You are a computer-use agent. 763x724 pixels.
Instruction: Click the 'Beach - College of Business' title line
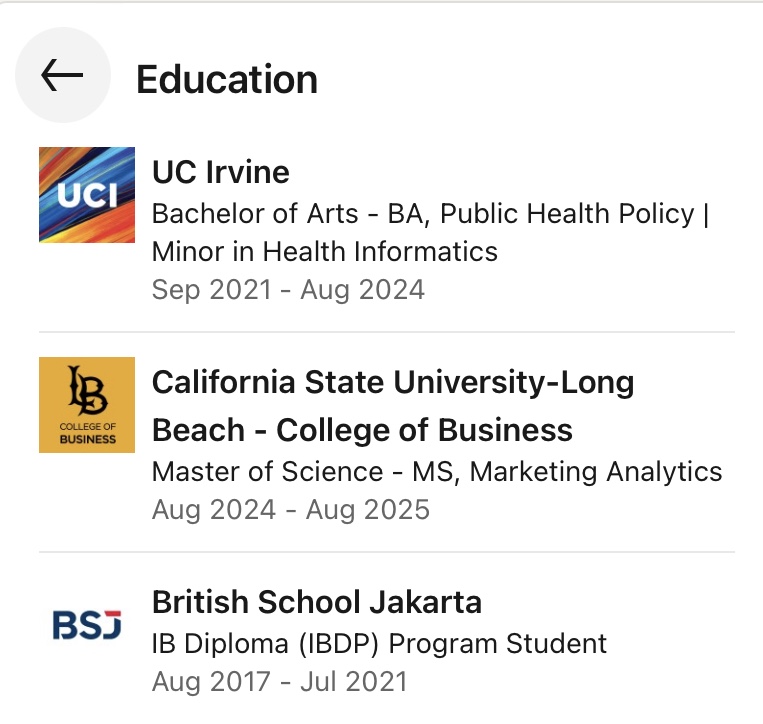pyautogui.click(x=362, y=430)
